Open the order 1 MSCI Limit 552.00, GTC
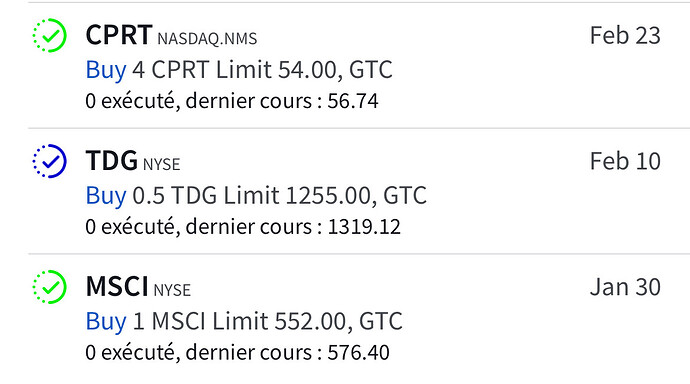The width and height of the screenshot is (690, 384). tap(268, 322)
